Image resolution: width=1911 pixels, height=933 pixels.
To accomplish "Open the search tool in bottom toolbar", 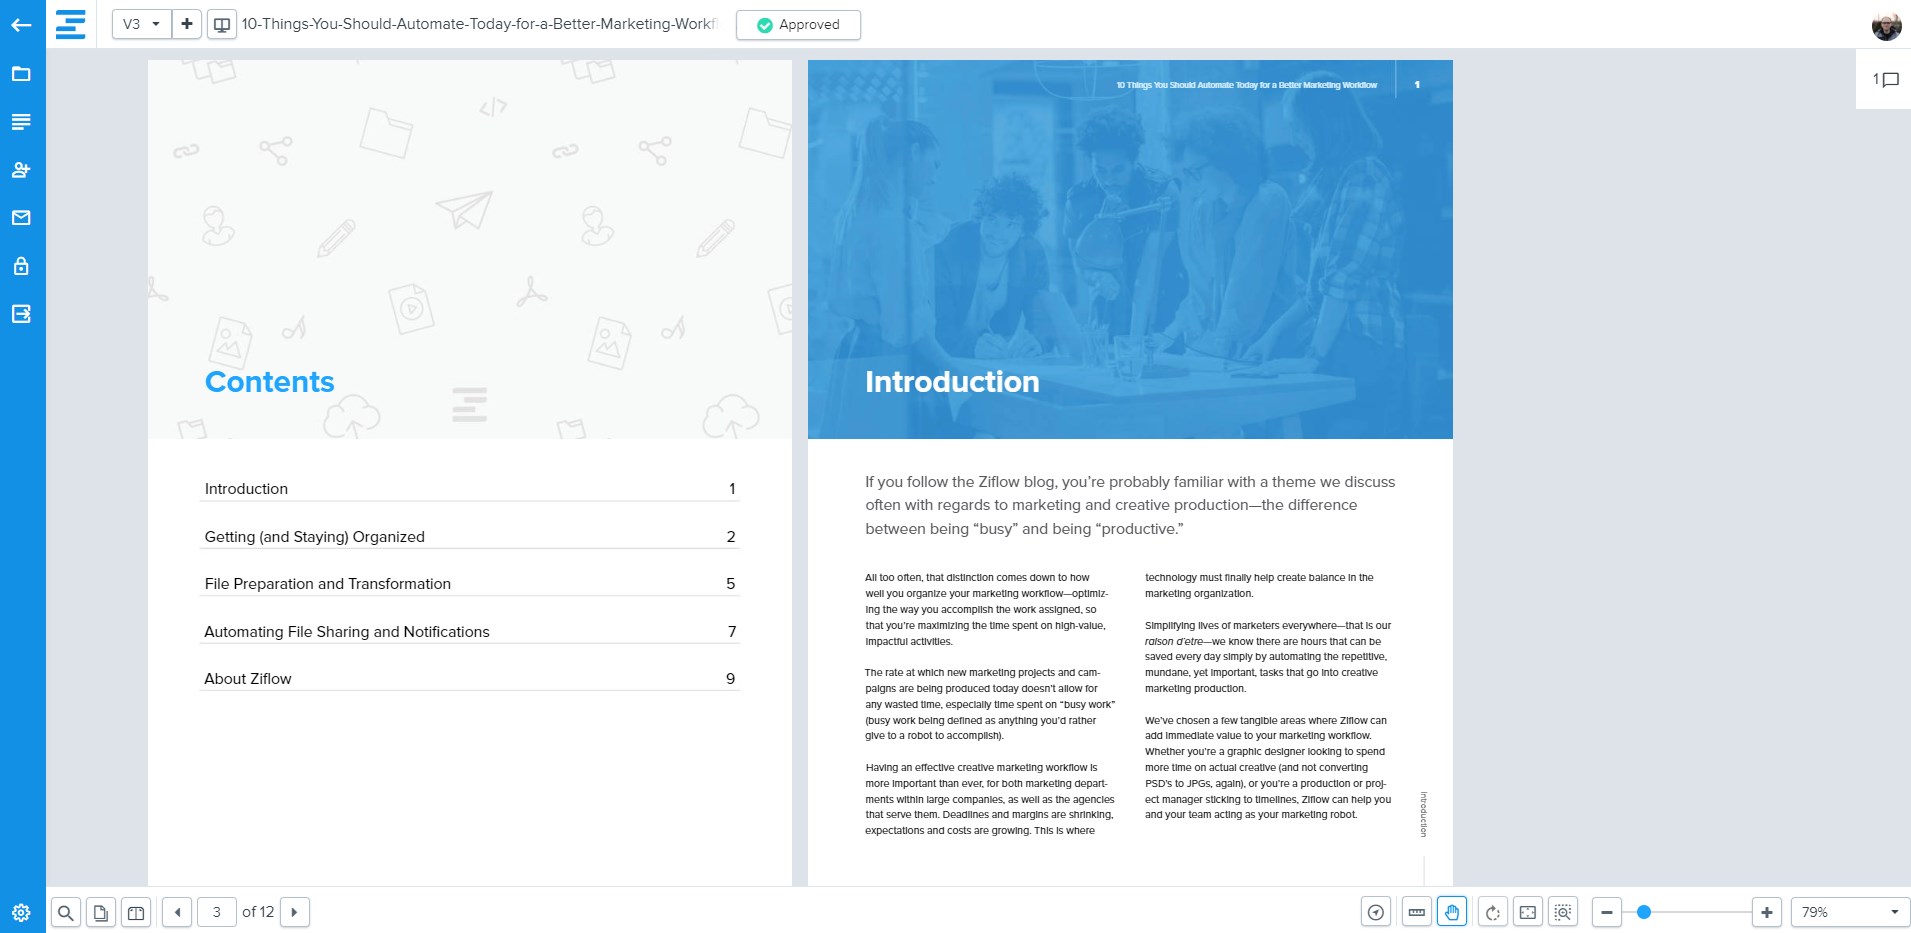I will 65,912.
